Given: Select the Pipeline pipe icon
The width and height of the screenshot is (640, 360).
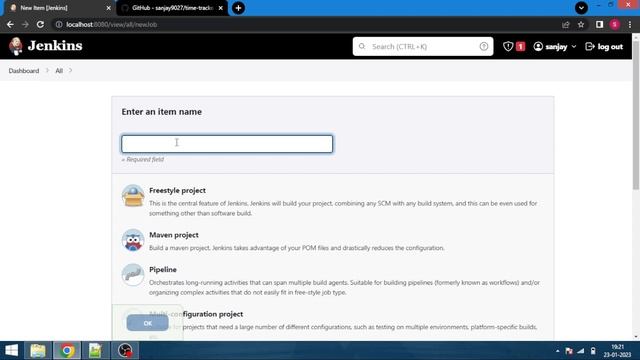Looking at the screenshot, I should tap(133, 275).
